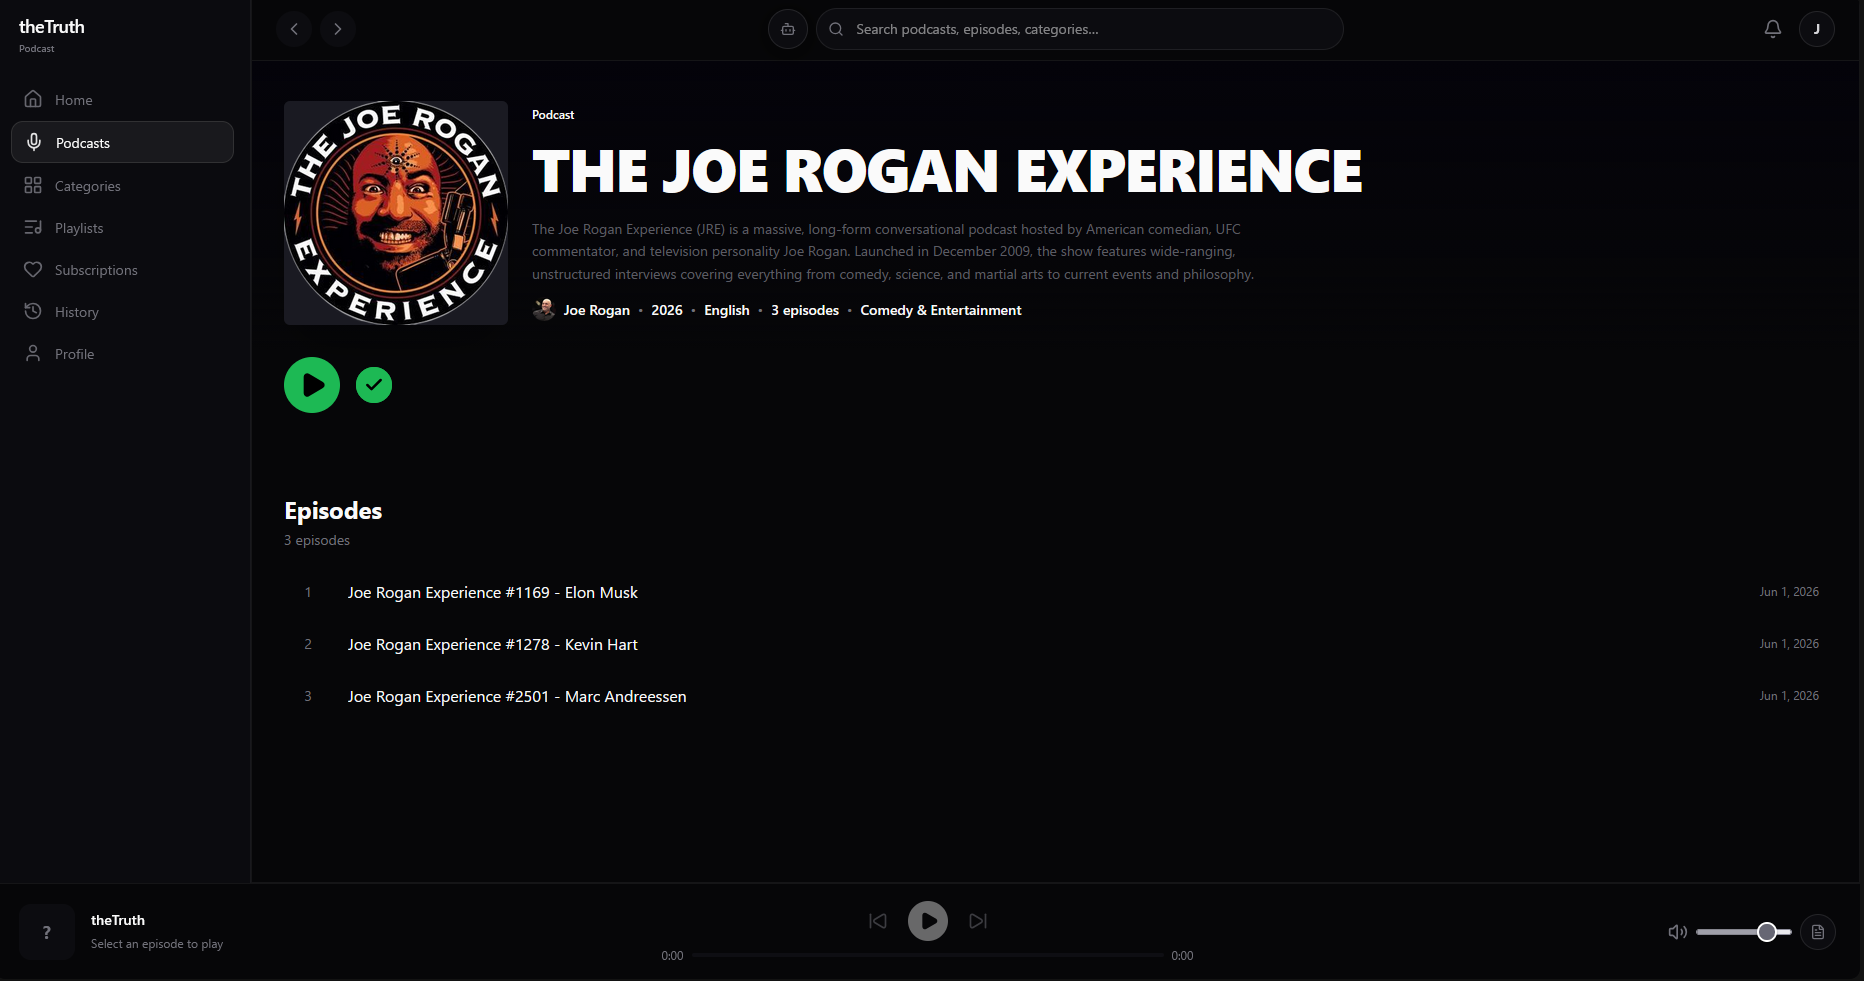This screenshot has height=981, width=1864.
Task: Click the theTruth logo
Action: [52, 27]
